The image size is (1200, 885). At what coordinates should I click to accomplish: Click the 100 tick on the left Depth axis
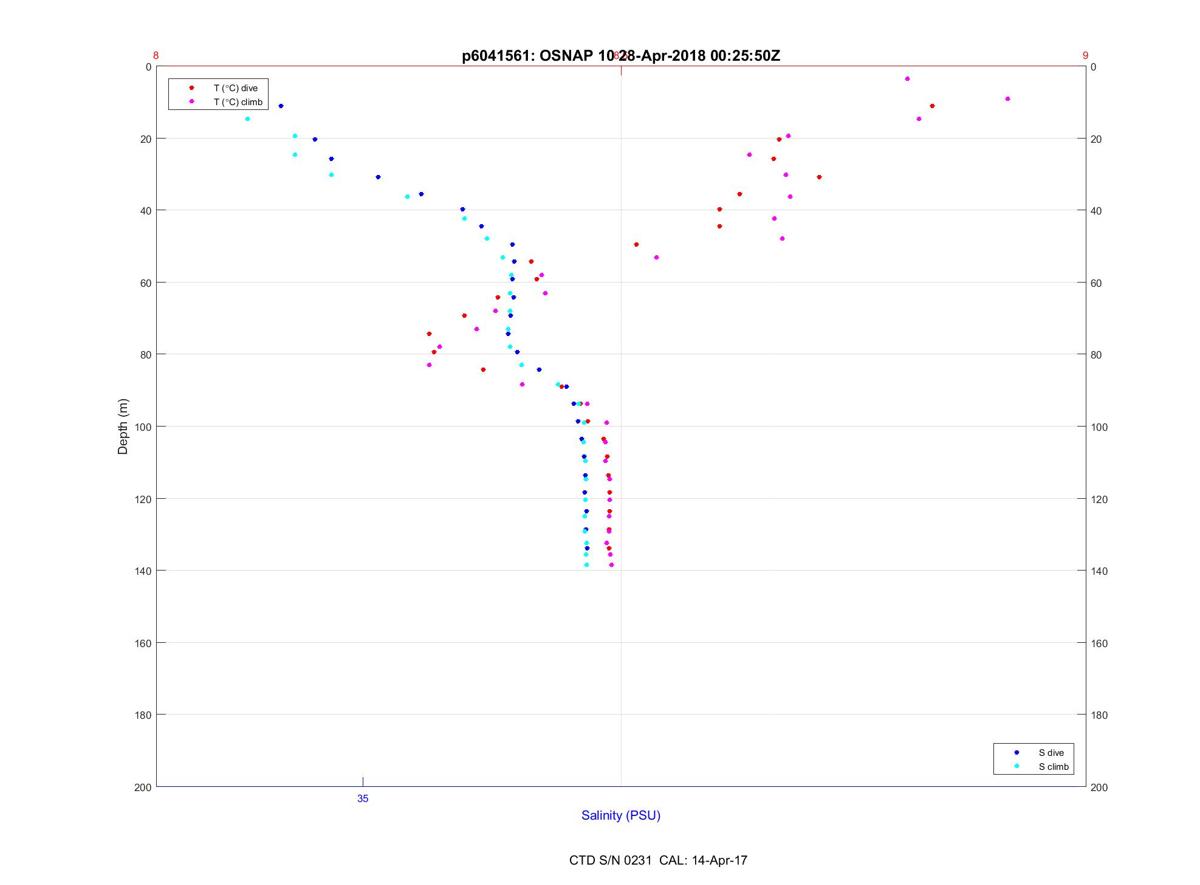[142, 427]
